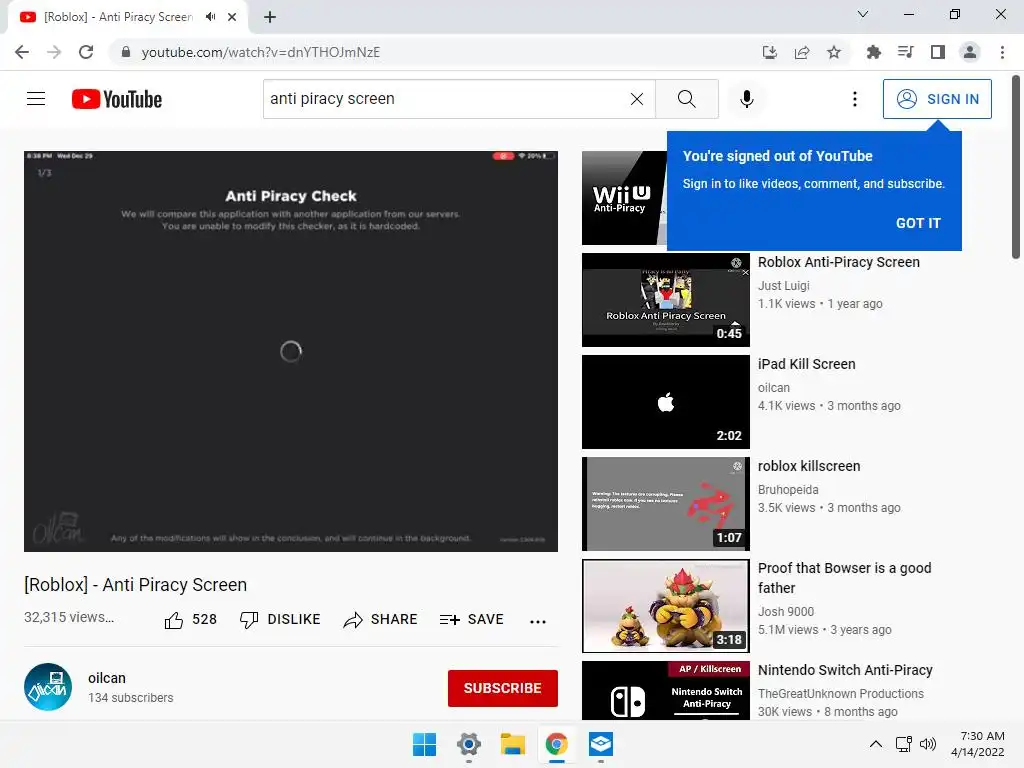Open Settings from the taskbar

pyautogui.click(x=468, y=744)
